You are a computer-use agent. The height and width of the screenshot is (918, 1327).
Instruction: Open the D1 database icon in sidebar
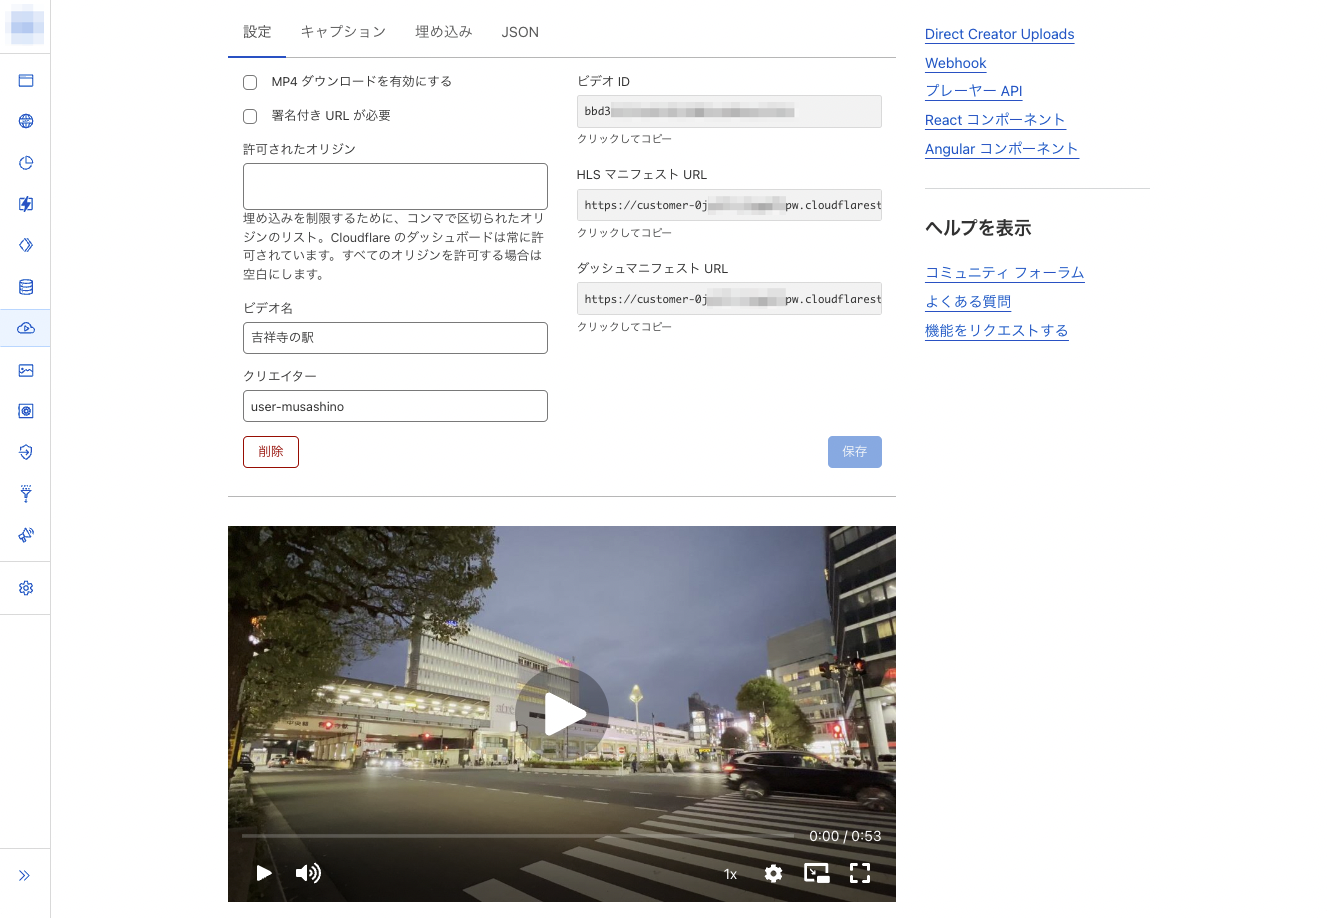tap(25, 287)
